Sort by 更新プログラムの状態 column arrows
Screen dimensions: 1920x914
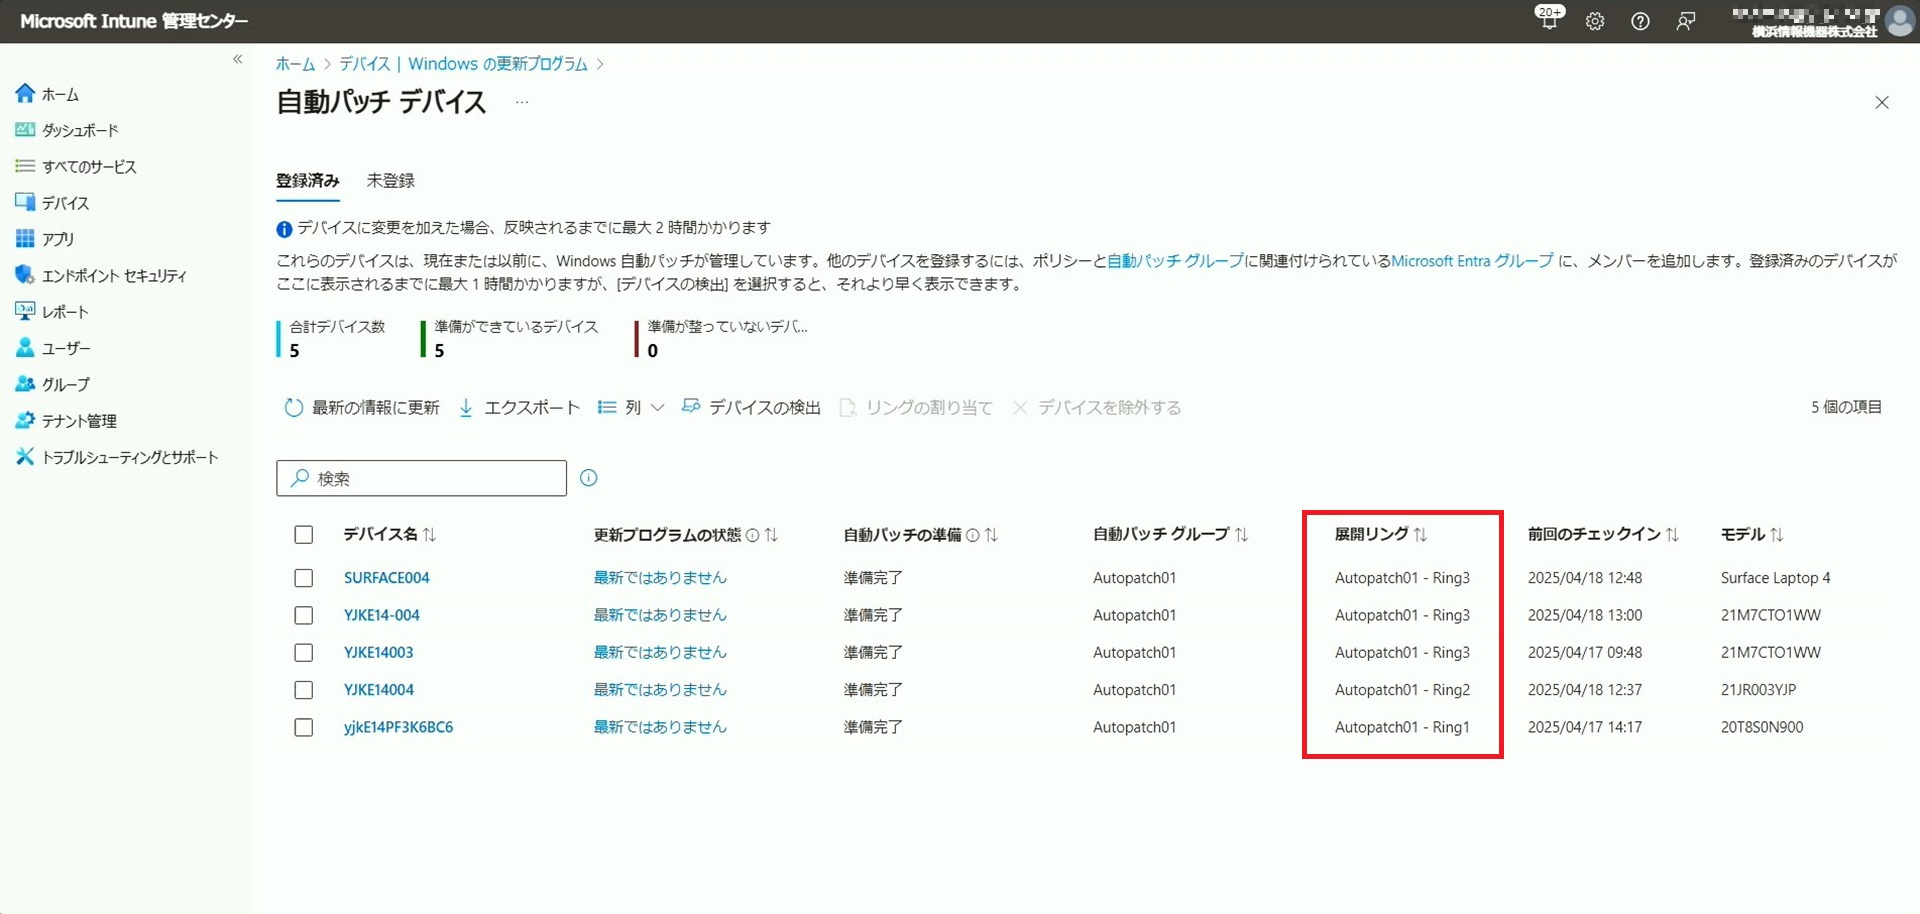coord(771,535)
